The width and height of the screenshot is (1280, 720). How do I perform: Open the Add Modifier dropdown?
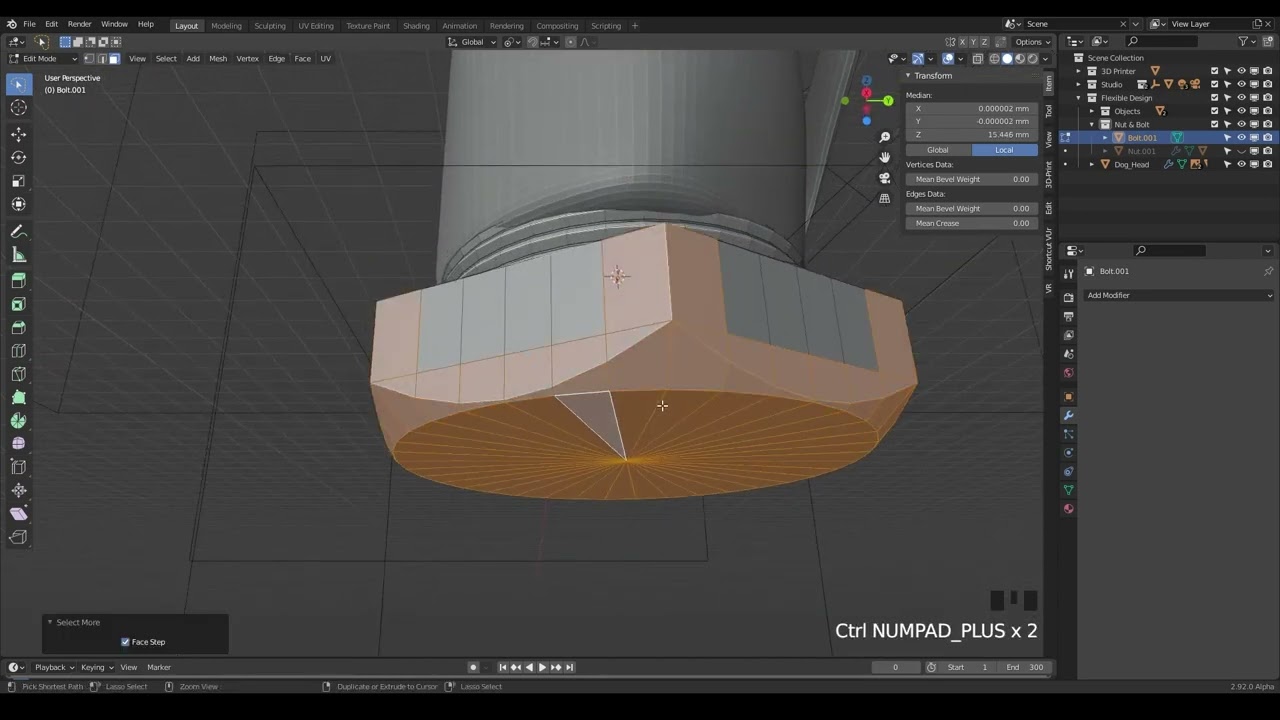coord(1179,295)
